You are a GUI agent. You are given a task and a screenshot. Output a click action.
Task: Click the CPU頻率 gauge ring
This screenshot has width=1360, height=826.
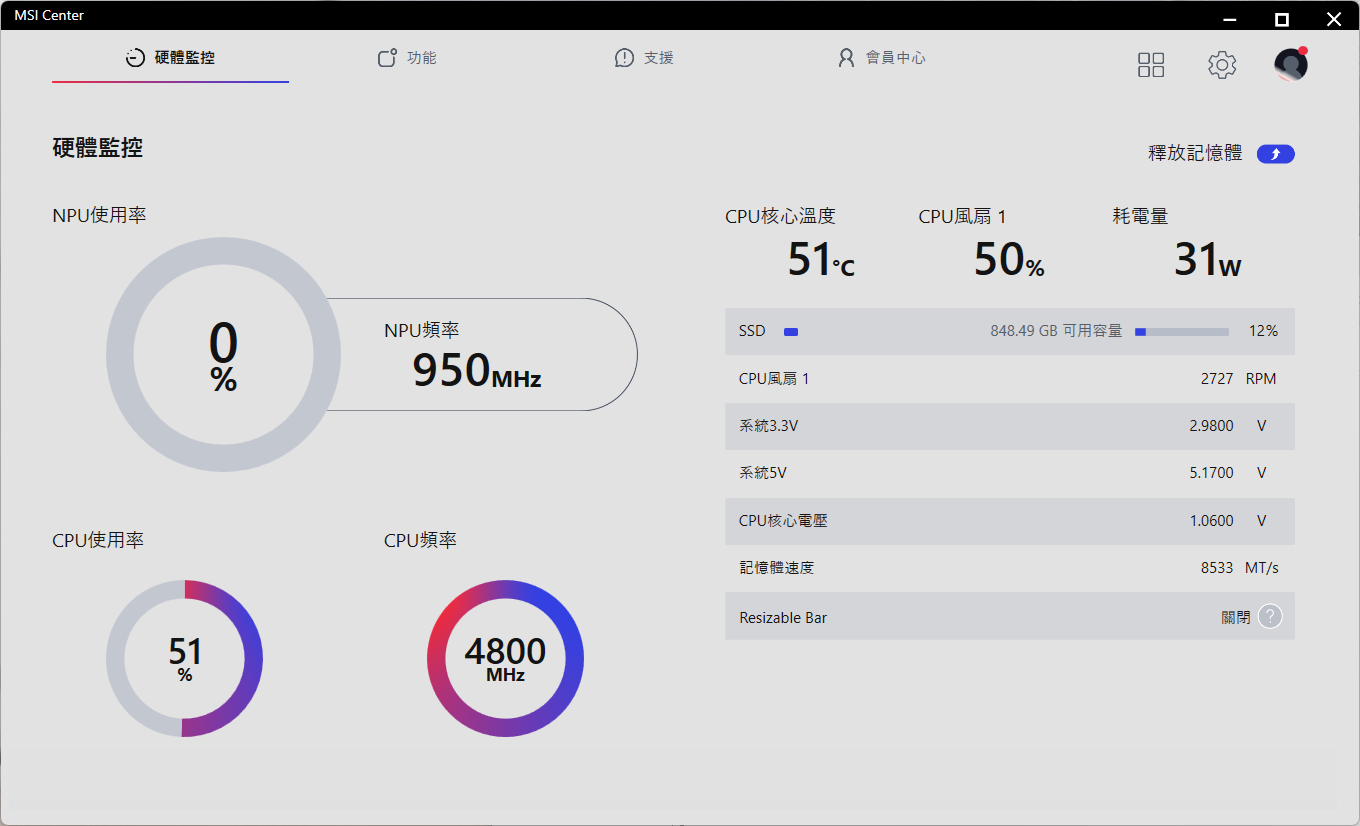click(x=505, y=658)
